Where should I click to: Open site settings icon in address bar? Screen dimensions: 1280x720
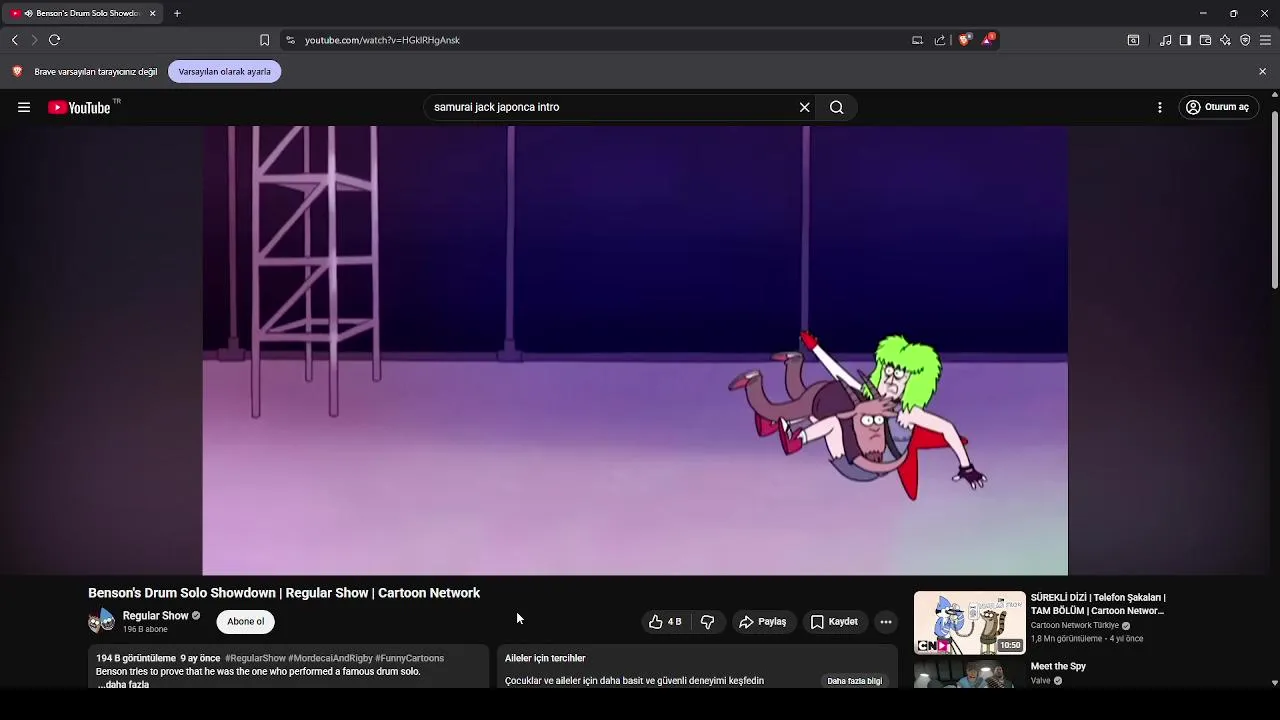(290, 40)
